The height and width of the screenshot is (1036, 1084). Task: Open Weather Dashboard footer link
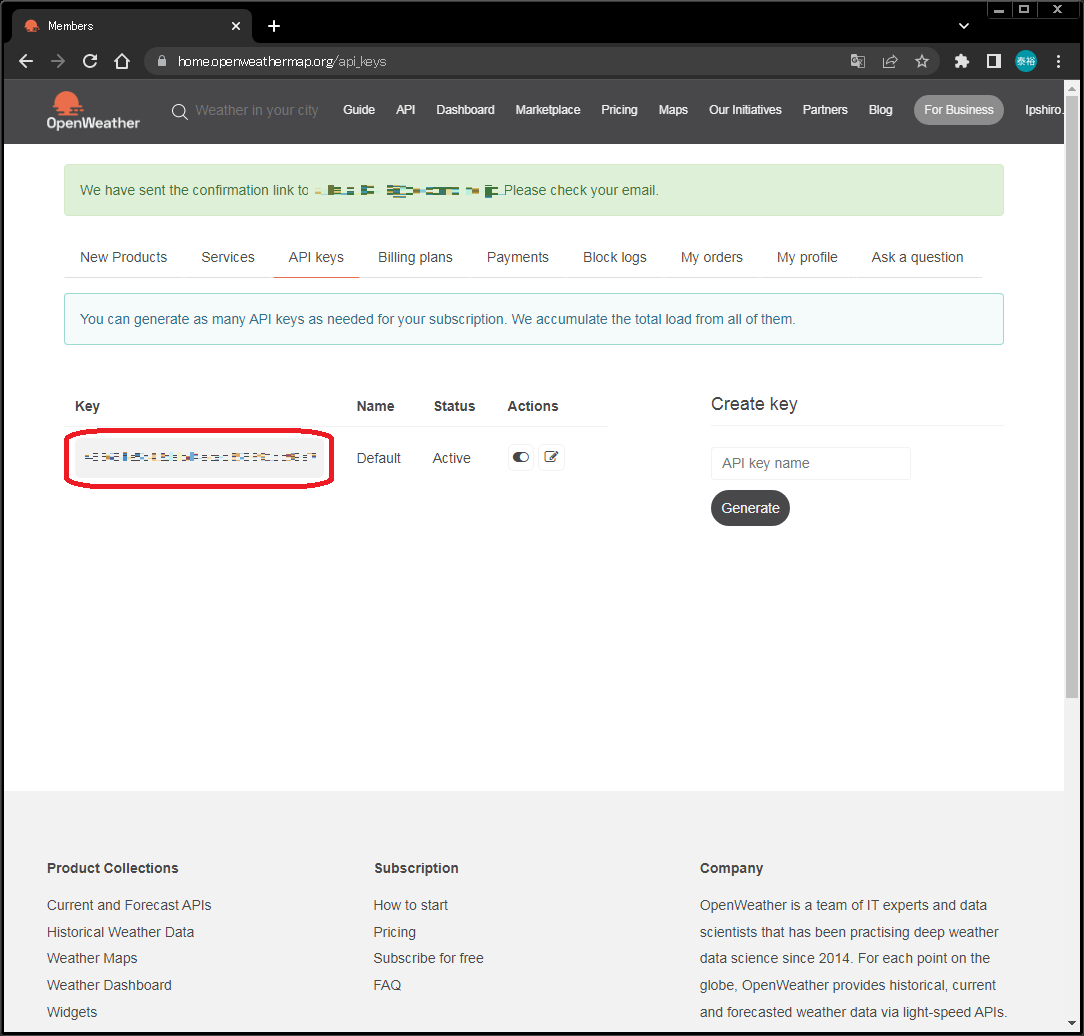click(109, 986)
